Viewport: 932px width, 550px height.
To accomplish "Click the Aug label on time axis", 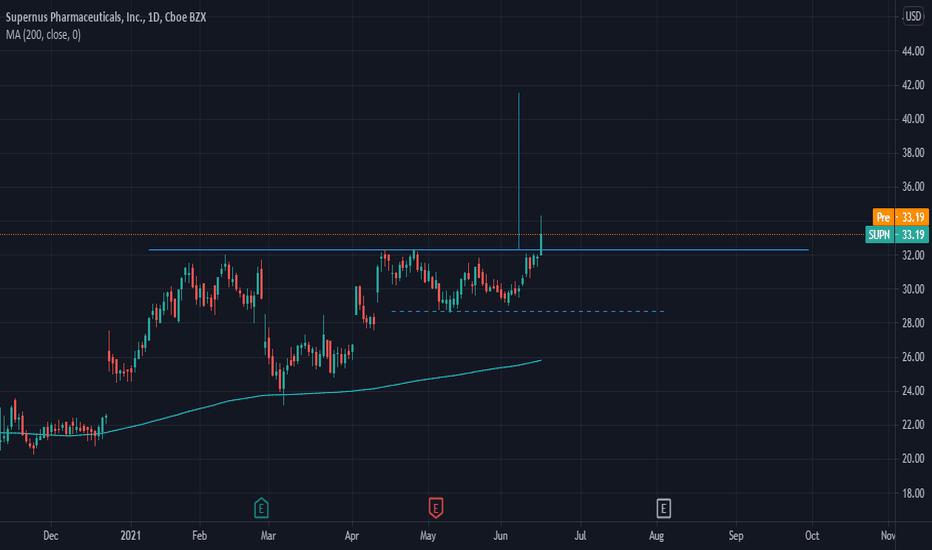I will (x=656, y=536).
